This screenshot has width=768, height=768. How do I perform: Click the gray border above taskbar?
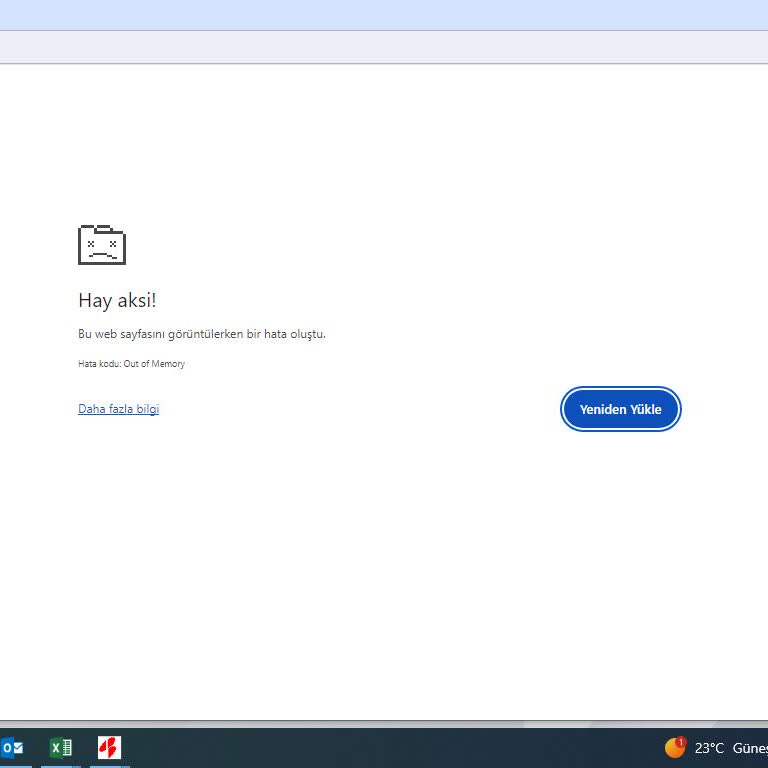pyautogui.click(x=384, y=723)
